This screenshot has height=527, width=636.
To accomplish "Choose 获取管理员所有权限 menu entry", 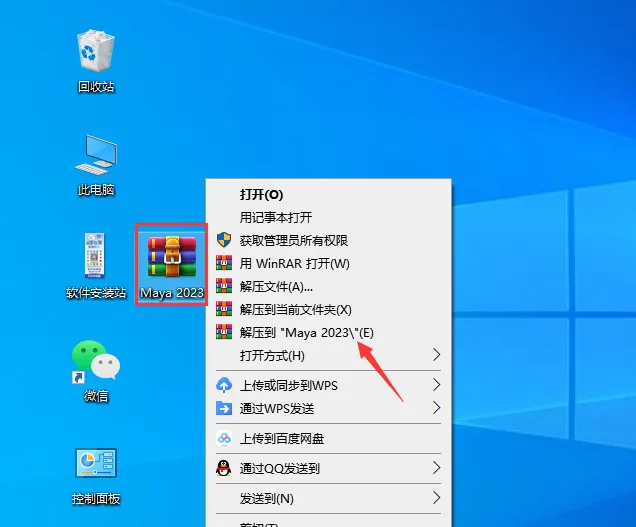I will coord(329,240).
